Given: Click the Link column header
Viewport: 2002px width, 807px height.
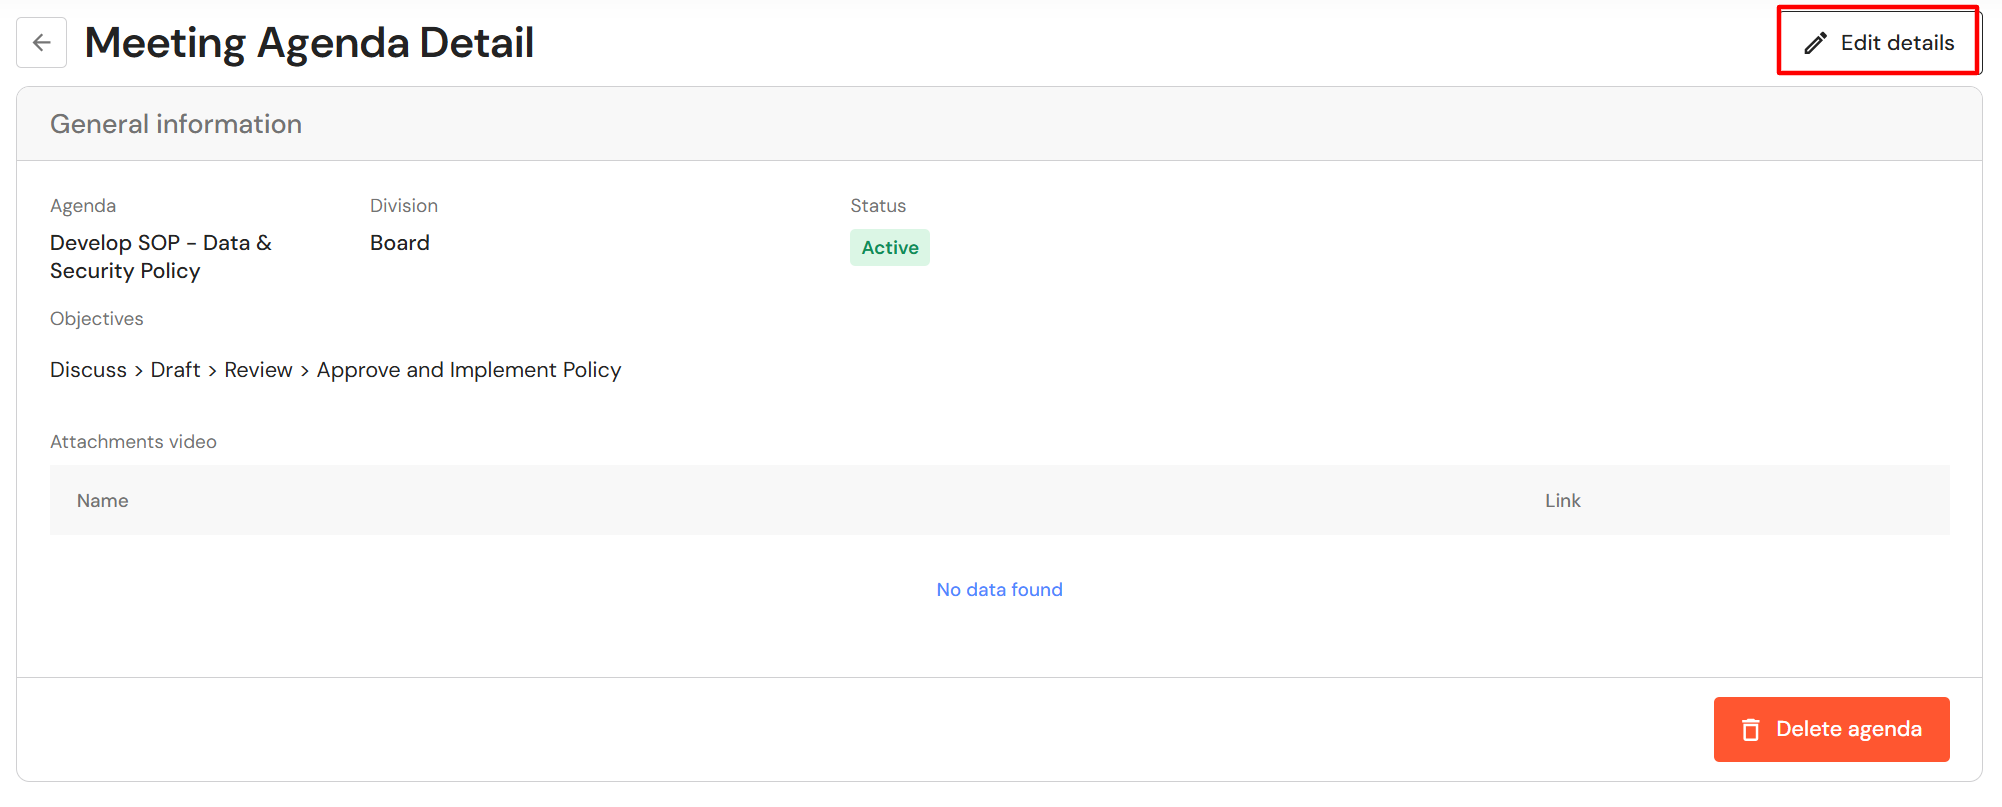Looking at the screenshot, I should (x=1562, y=501).
